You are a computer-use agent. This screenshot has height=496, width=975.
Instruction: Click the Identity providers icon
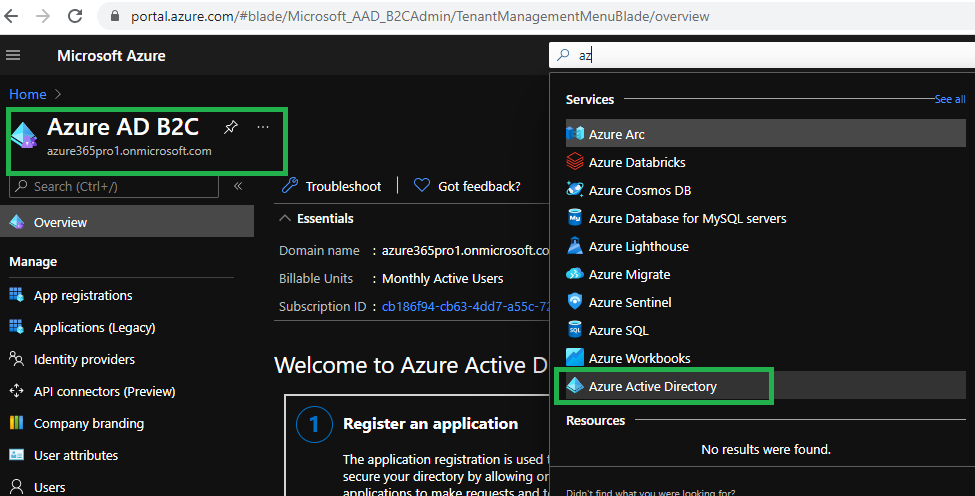[16, 359]
